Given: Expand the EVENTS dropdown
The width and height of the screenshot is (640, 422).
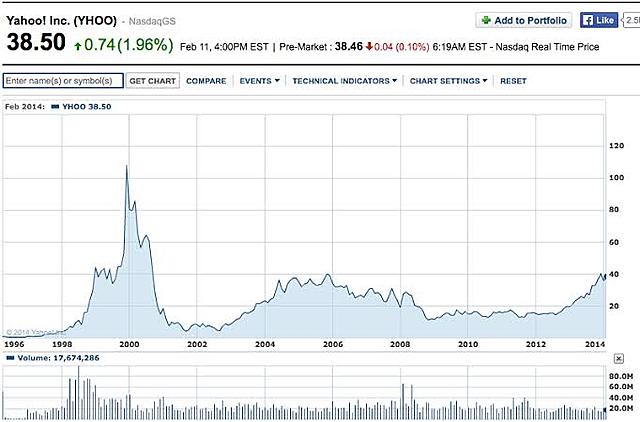Looking at the screenshot, I should (x=259, y=81).
